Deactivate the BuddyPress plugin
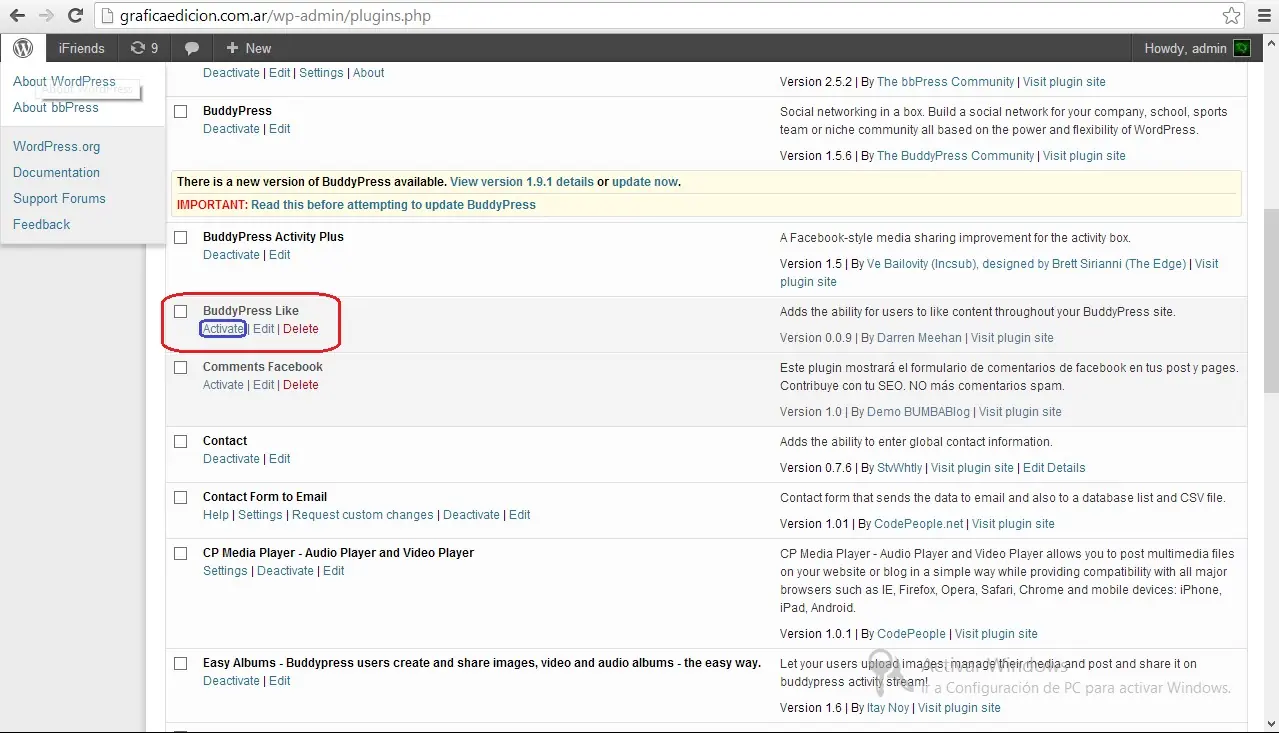The height and width of the screenshot is (733, 1279). point(231,129)
